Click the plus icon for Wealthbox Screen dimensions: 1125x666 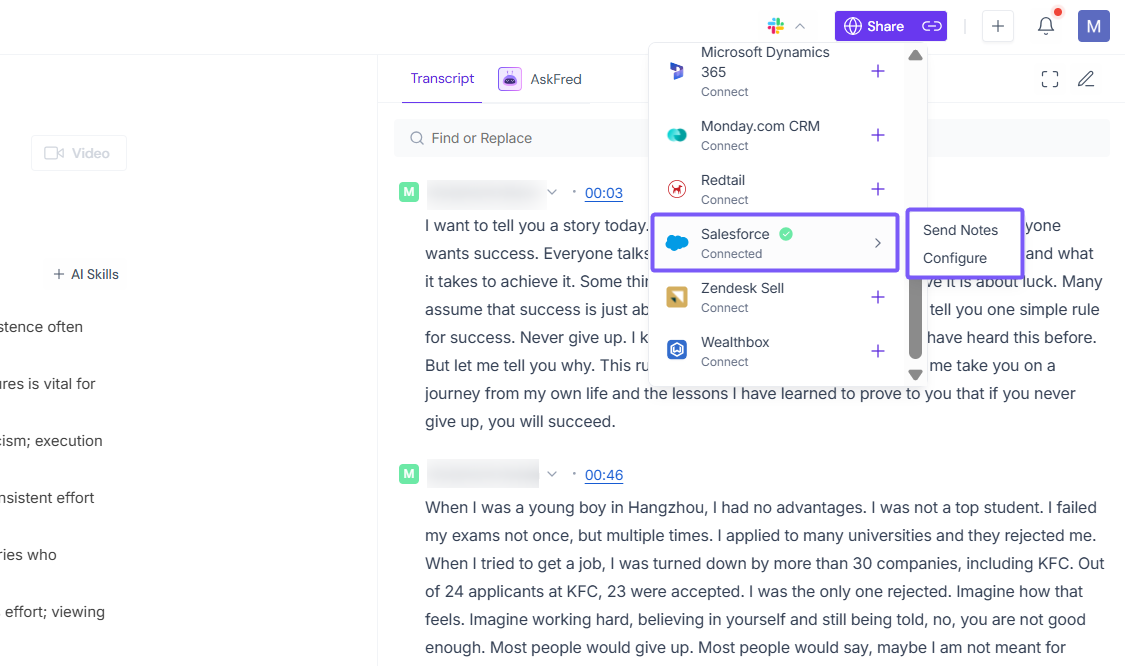click(878, 351)
